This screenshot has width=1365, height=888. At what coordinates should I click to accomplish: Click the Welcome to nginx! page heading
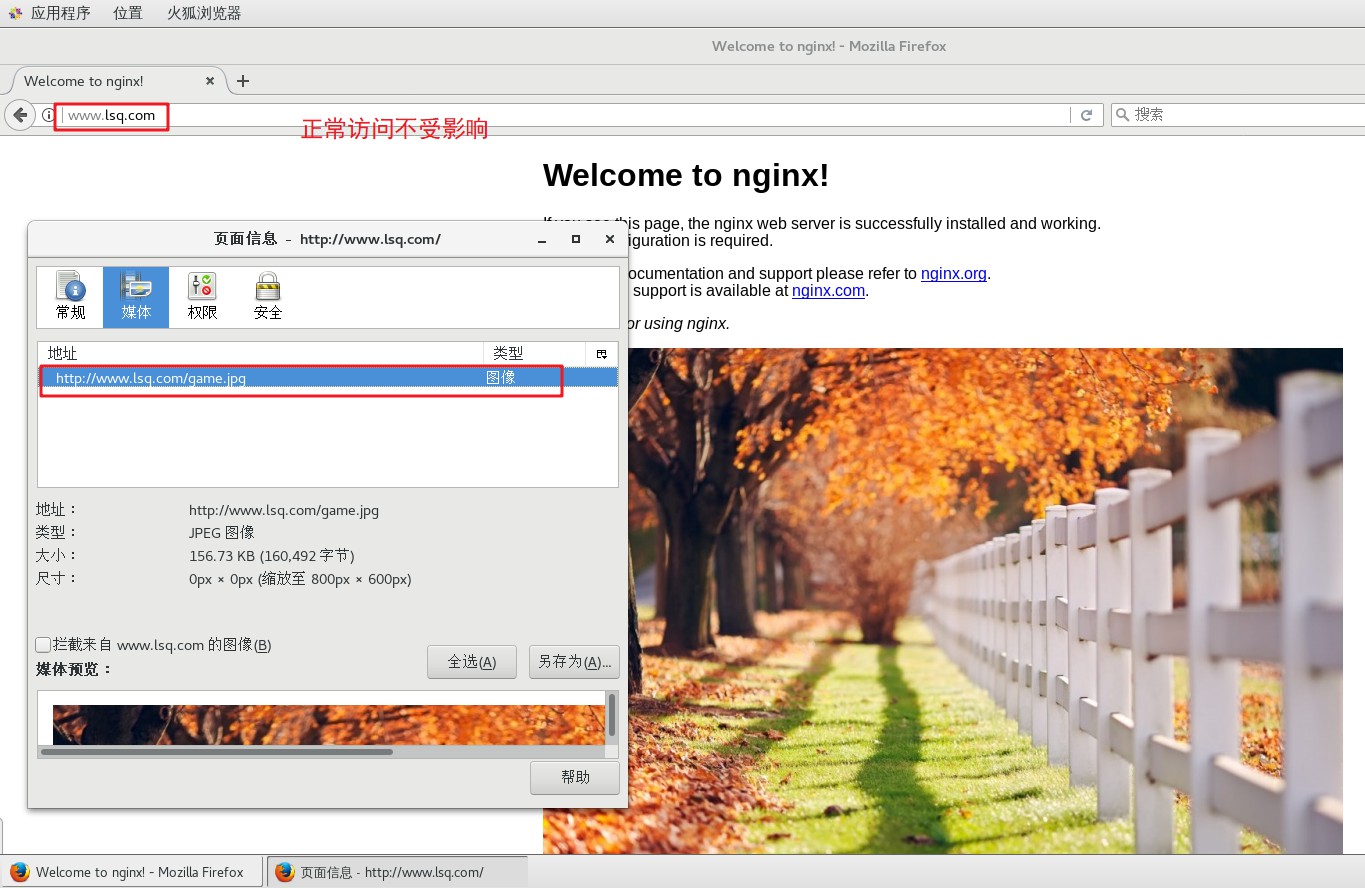point(686,176)
